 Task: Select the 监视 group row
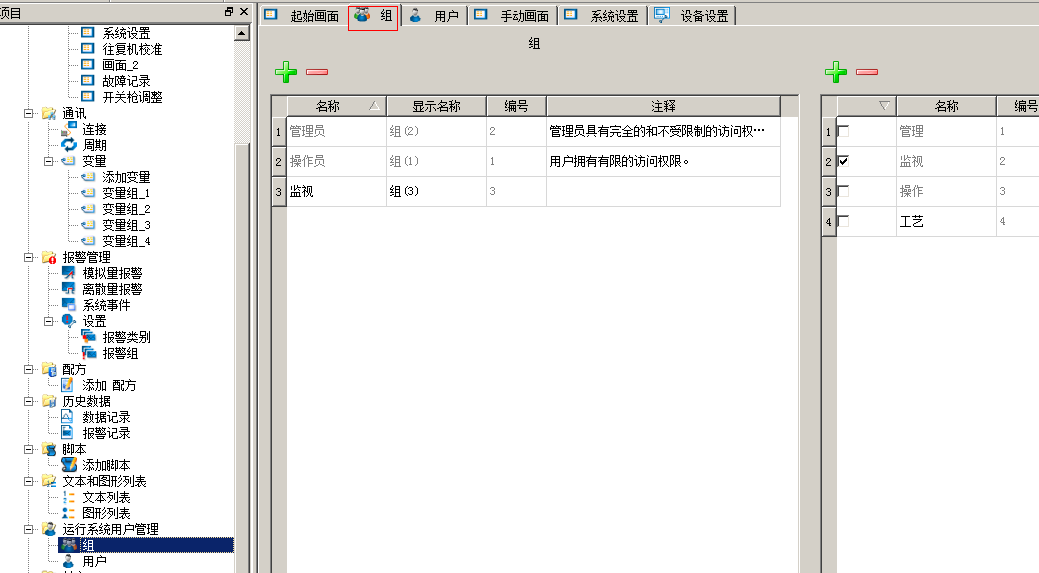coord(527,191)
